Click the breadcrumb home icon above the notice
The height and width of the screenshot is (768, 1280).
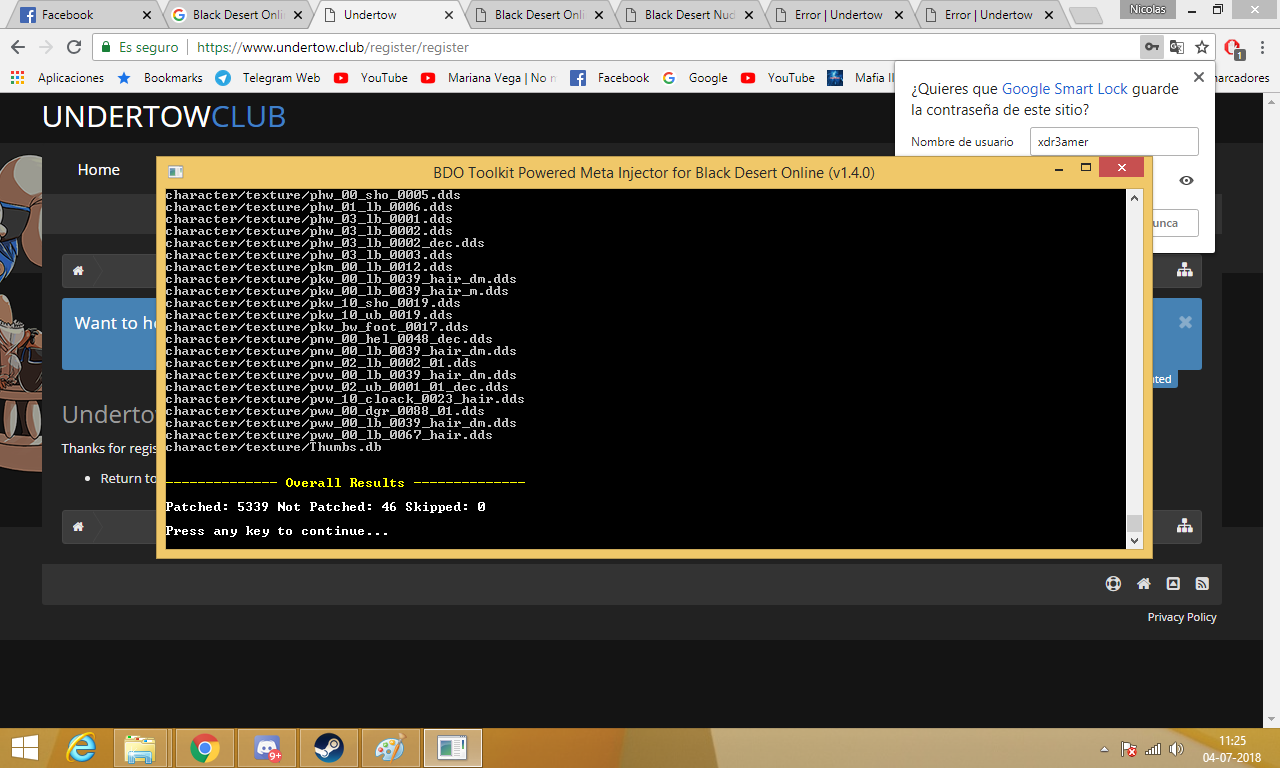point(78,271)
